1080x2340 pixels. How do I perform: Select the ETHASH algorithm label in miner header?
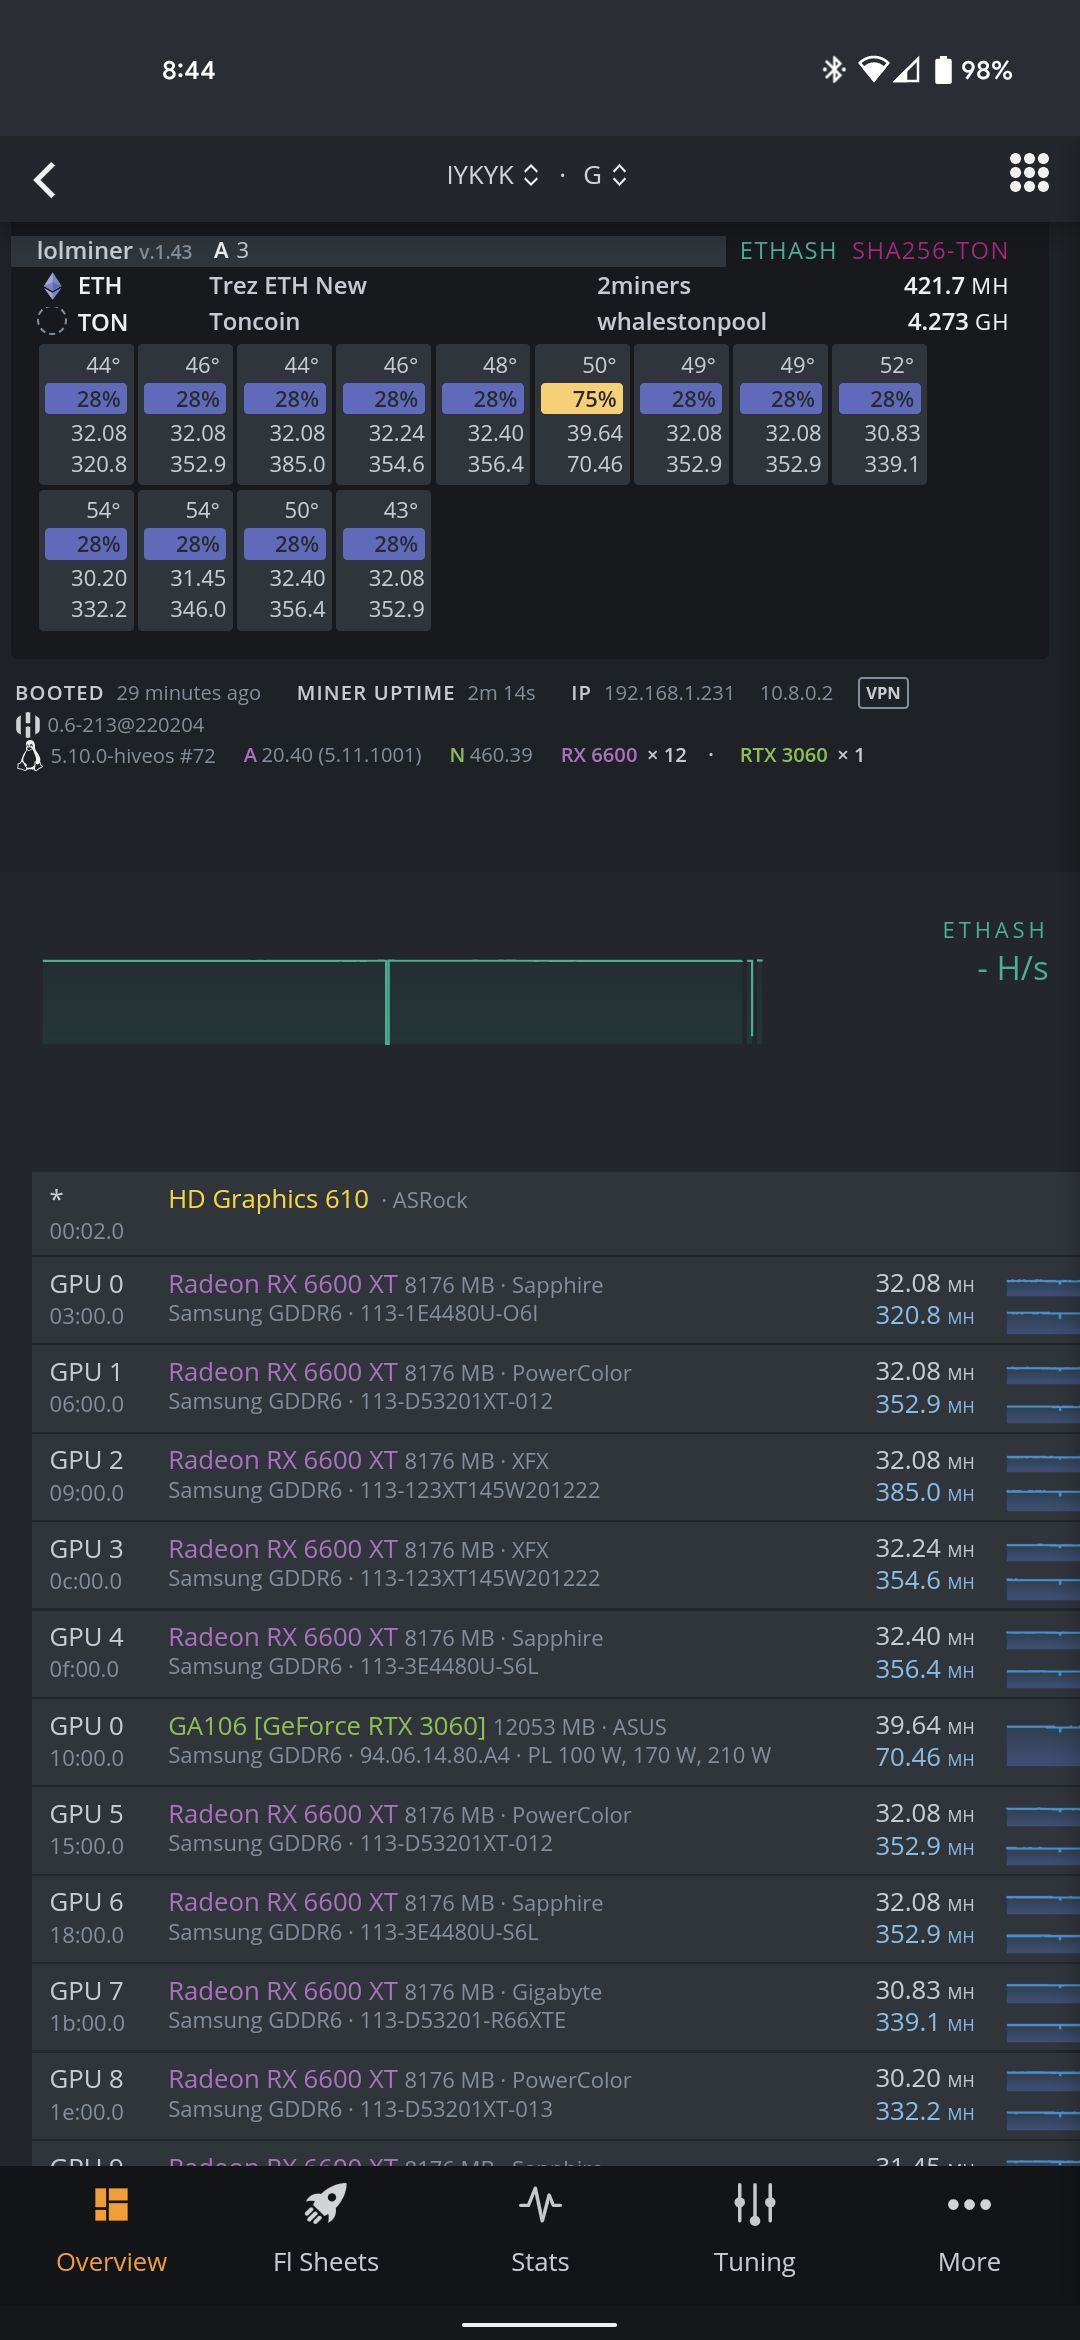(788, 251)
